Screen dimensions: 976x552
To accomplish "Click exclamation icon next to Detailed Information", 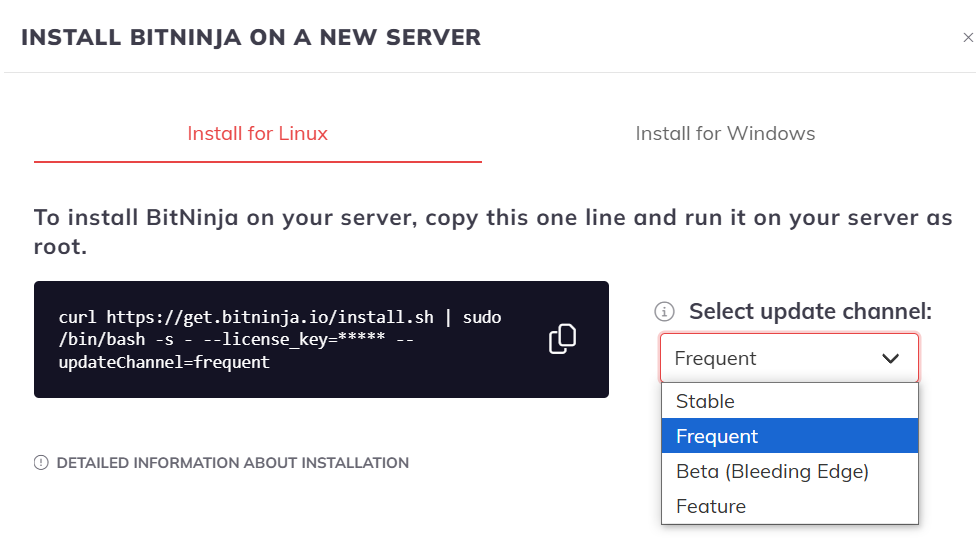I will coord(41,462).
